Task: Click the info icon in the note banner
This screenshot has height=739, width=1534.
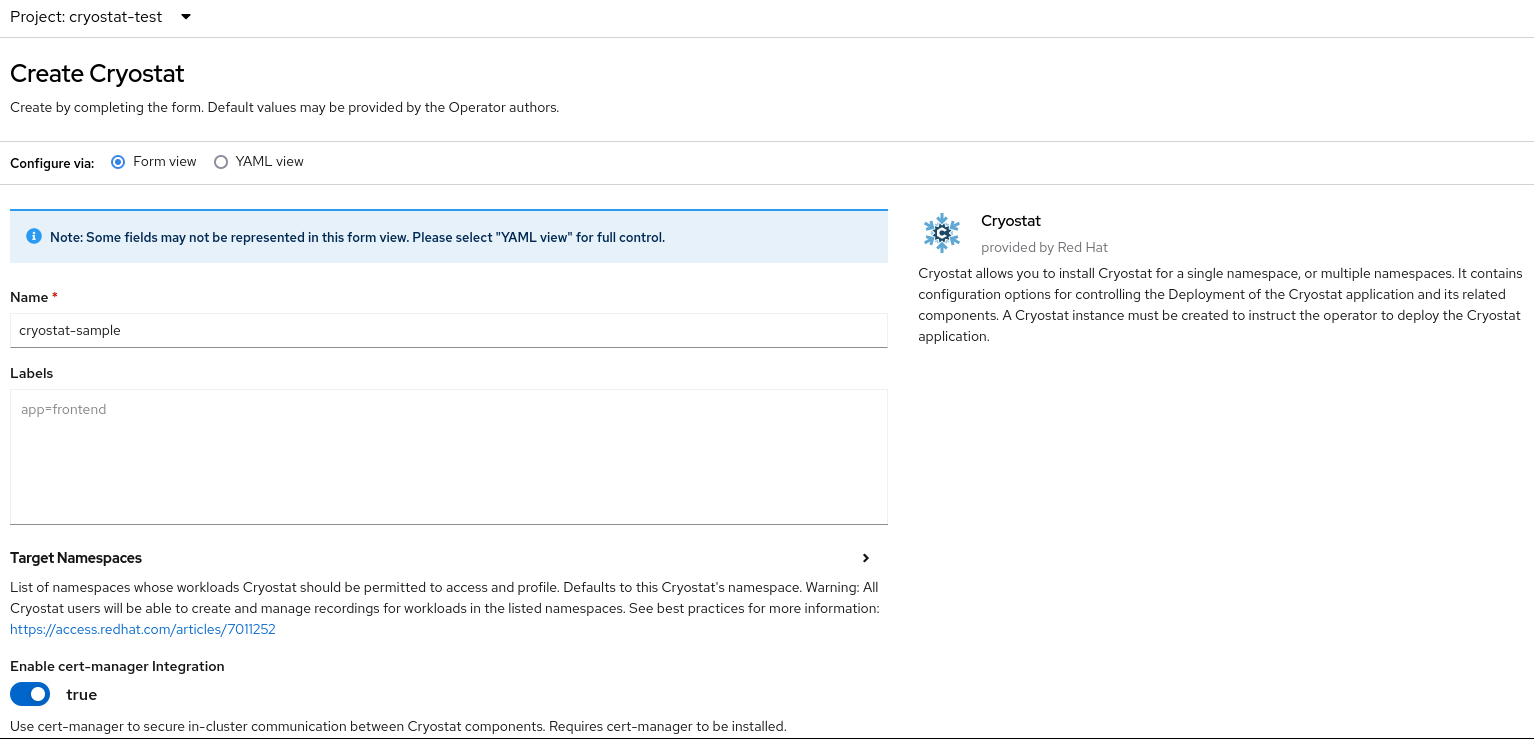Action: coord(34,237)
